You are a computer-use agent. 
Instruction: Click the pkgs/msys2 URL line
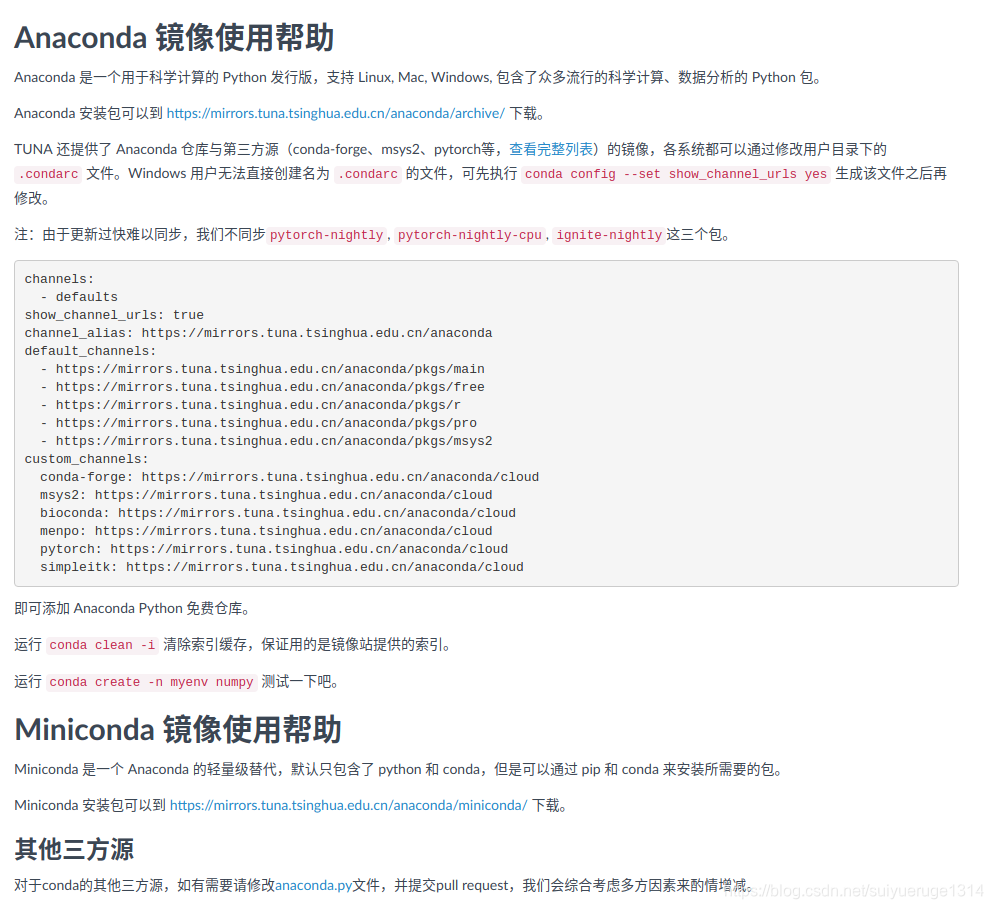[x=266, y=441]
